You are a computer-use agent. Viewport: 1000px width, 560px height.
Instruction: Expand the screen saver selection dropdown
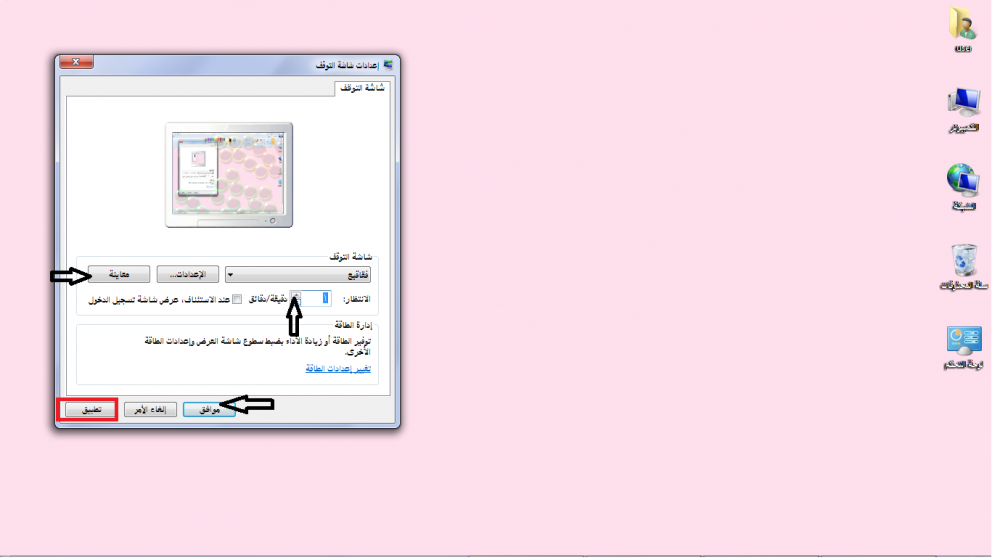click(300, 274)
